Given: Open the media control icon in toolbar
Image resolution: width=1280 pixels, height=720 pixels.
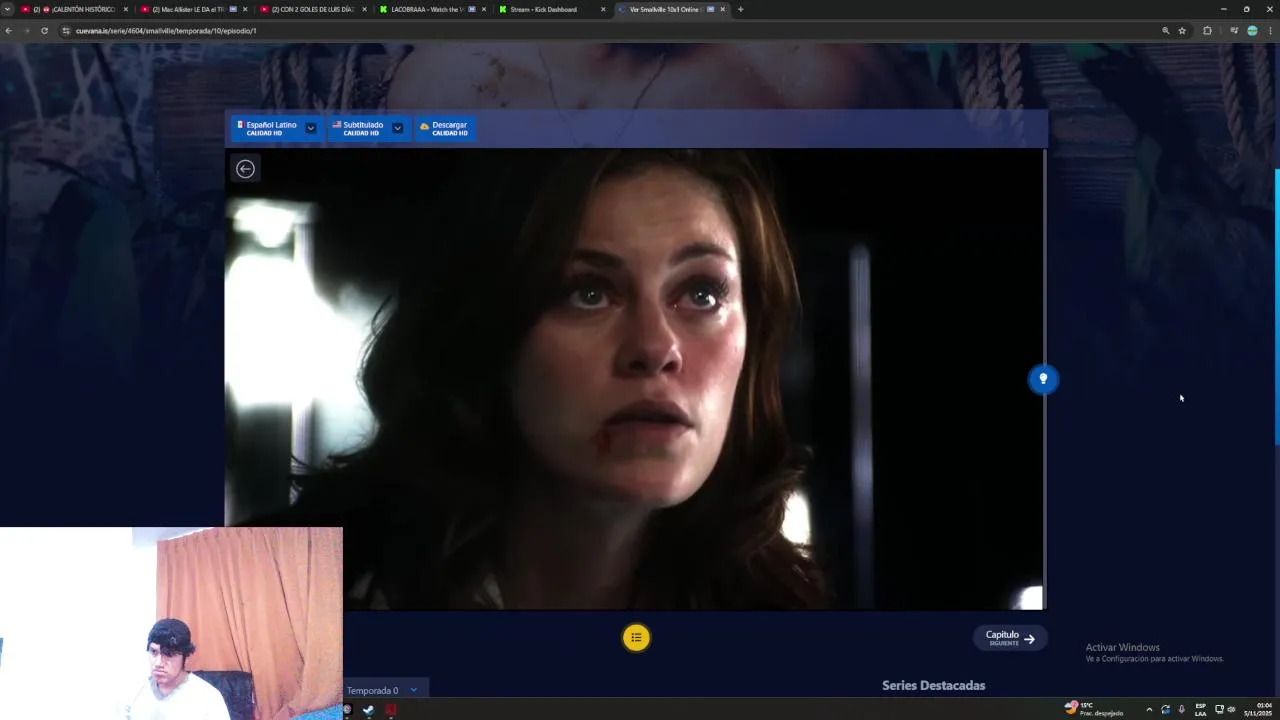Looking at the screenshot, I should (x=1234, y=31).
